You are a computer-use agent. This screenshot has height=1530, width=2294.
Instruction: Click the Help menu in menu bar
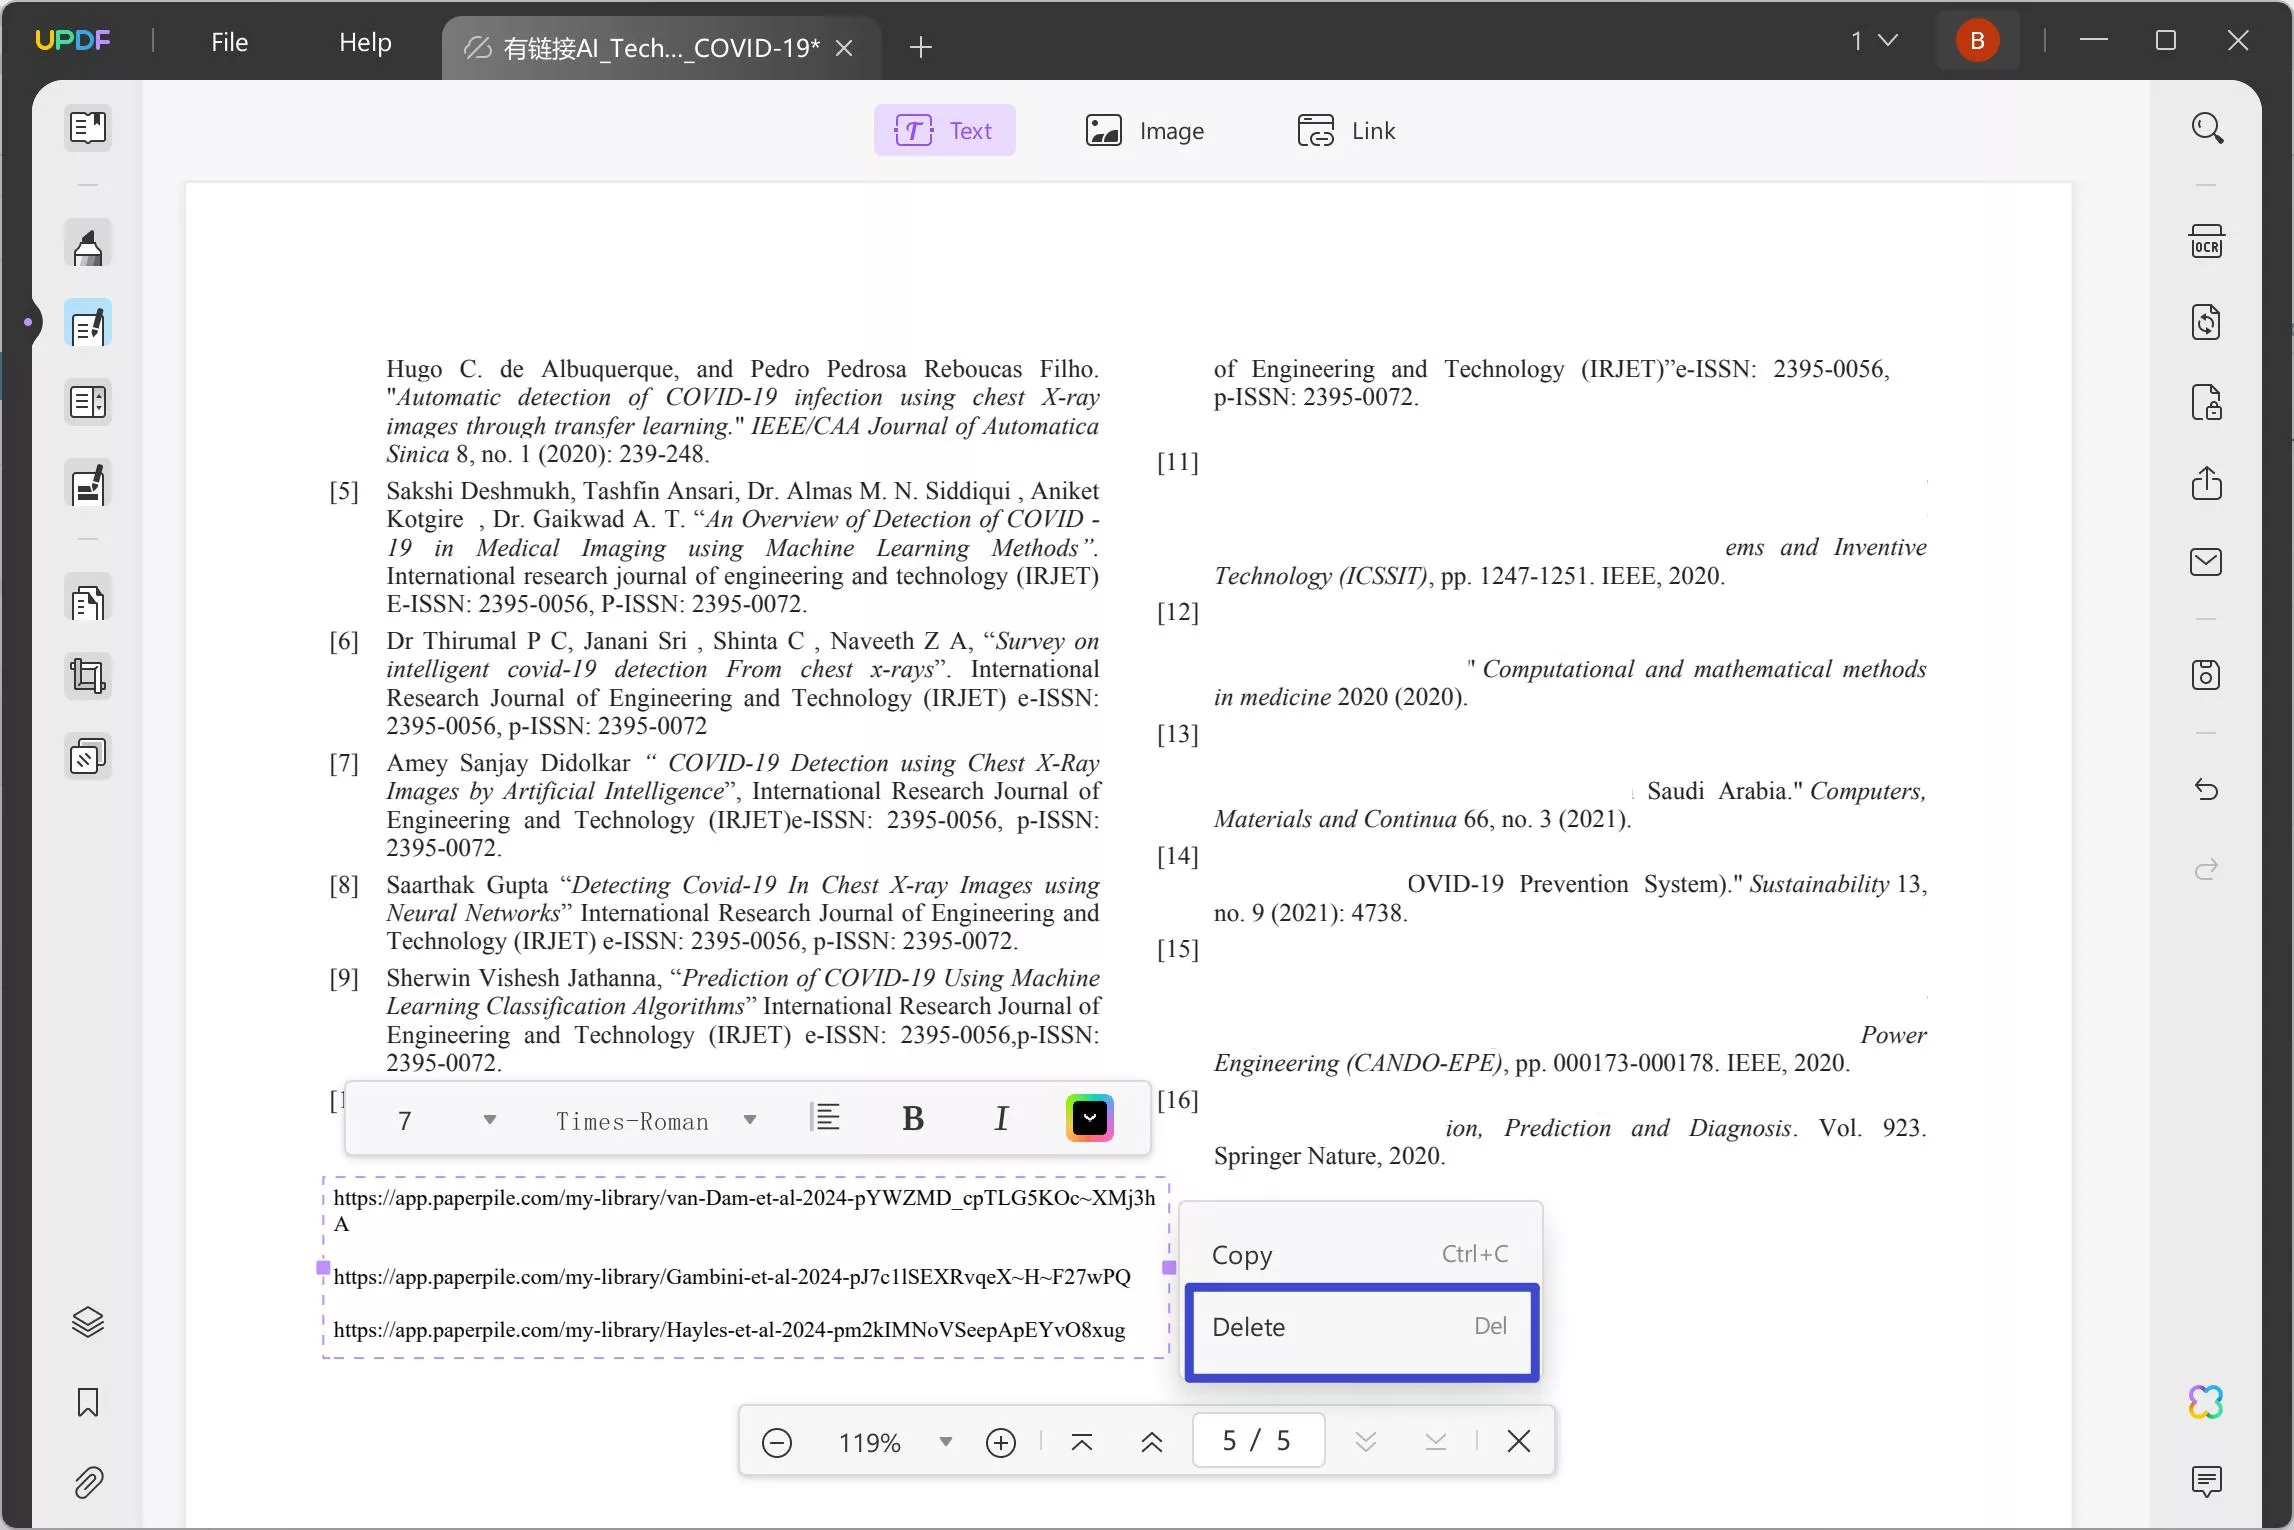[x=365, y=41]
